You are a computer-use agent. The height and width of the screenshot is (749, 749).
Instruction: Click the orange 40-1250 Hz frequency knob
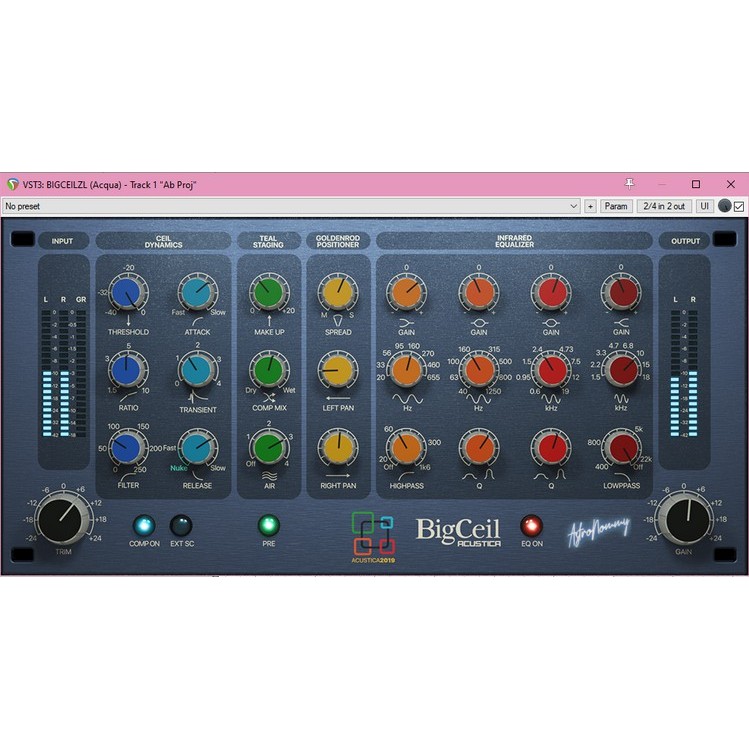pyautogui.click(x=479, y=370)
